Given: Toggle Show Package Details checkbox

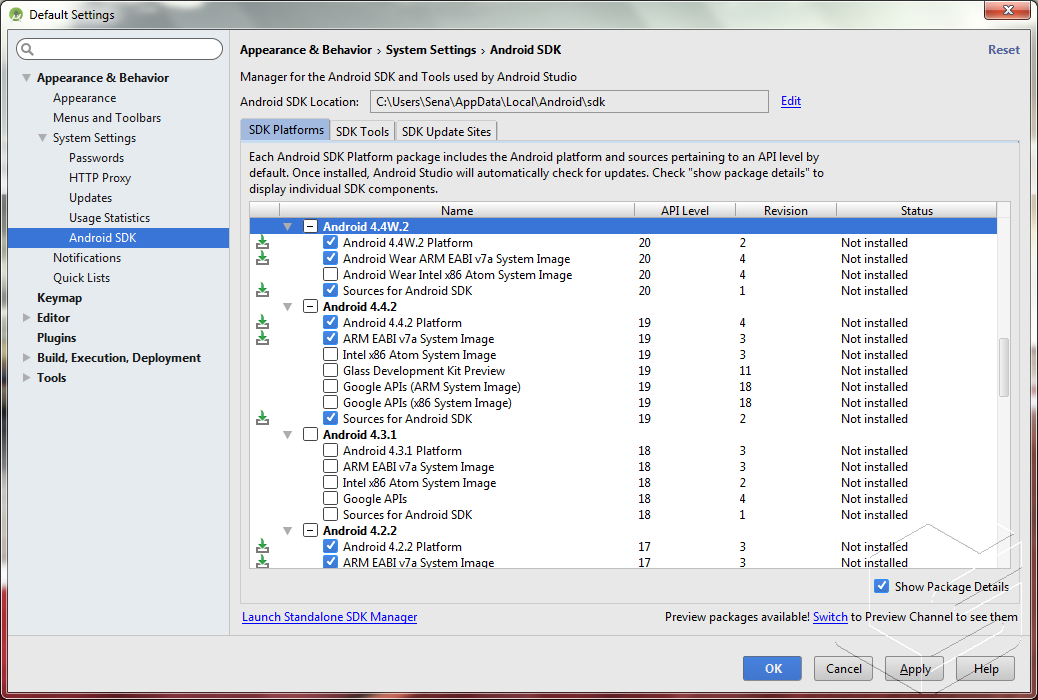Looking at the screenshot, I should point(881,586).
